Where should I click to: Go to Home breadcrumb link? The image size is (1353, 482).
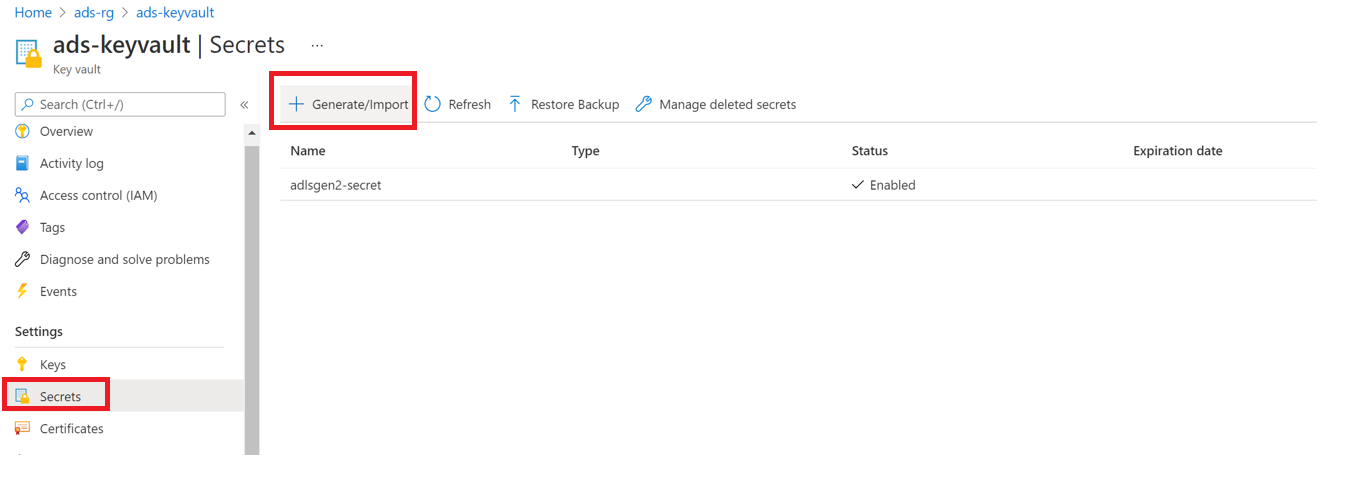(33, 13)
